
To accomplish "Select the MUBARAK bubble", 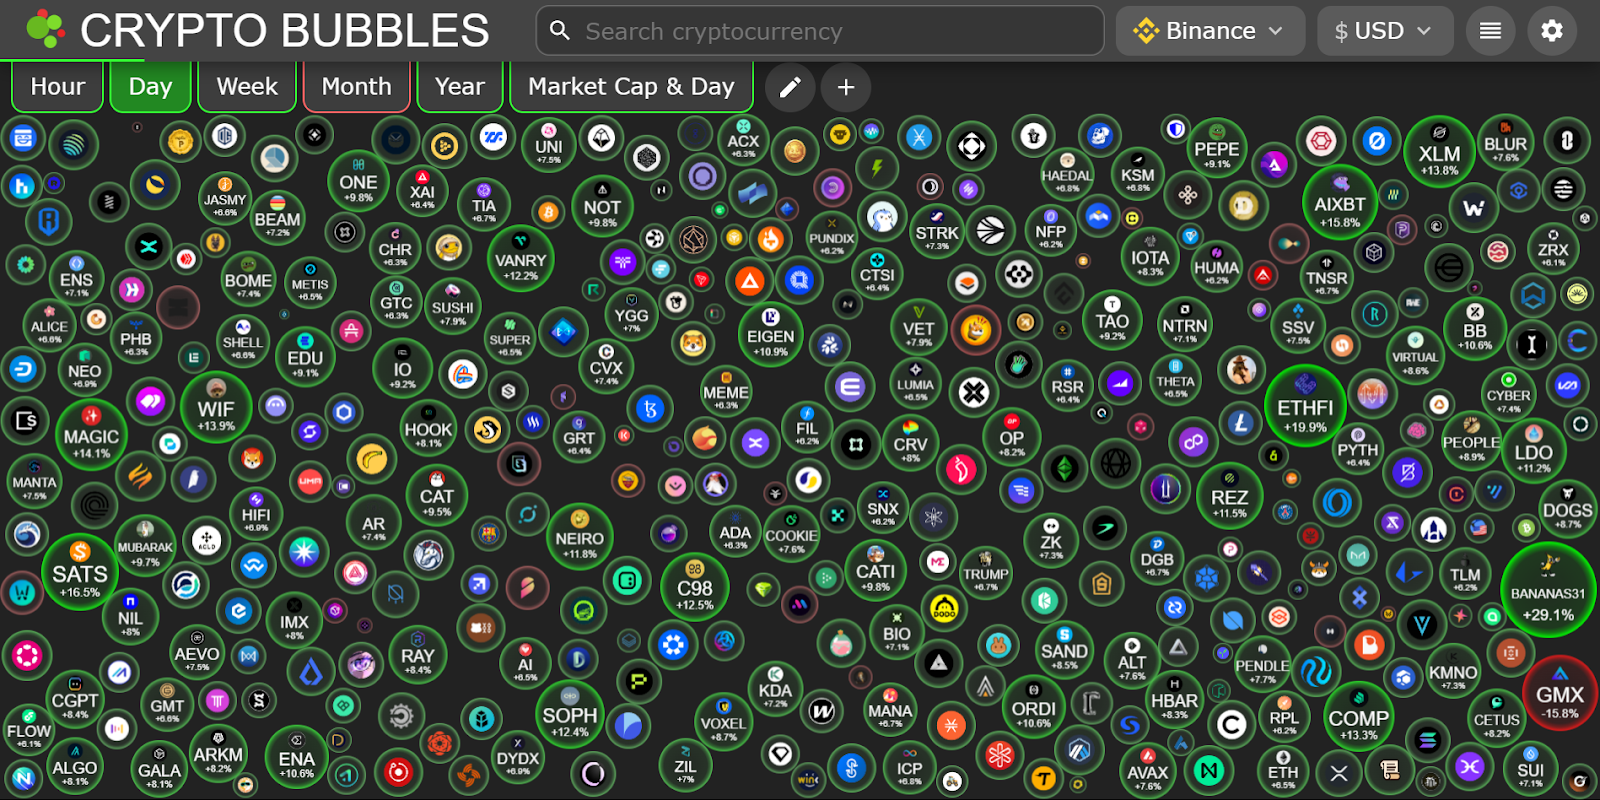I will [145, 546].
